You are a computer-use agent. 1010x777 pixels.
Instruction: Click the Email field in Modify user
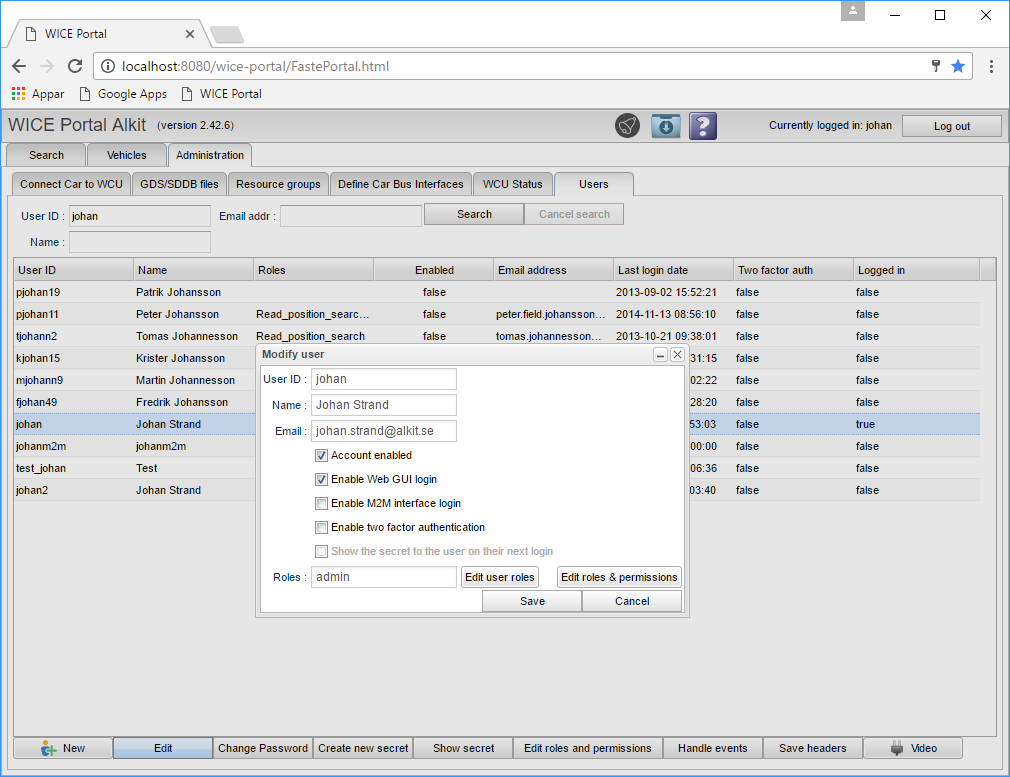(x=384, y=431)
